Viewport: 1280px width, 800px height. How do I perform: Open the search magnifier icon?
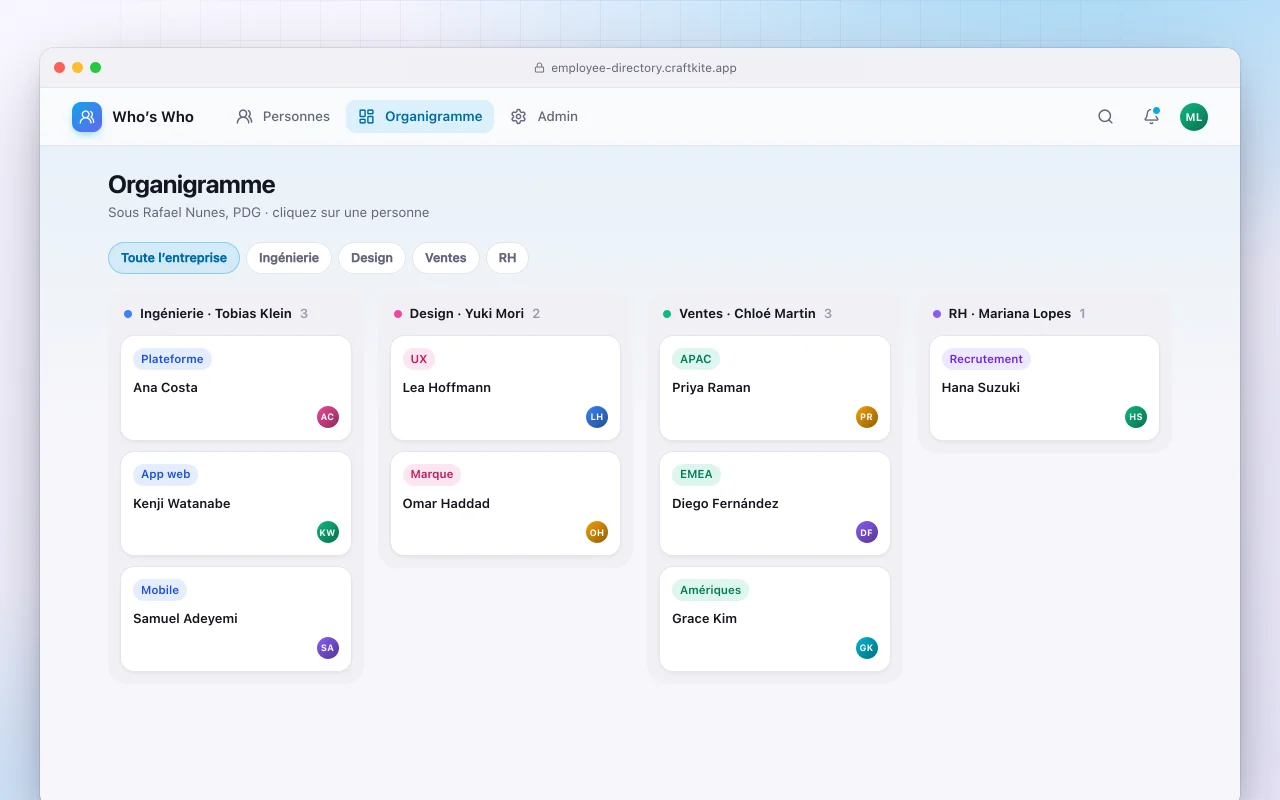click(1105, 117)
